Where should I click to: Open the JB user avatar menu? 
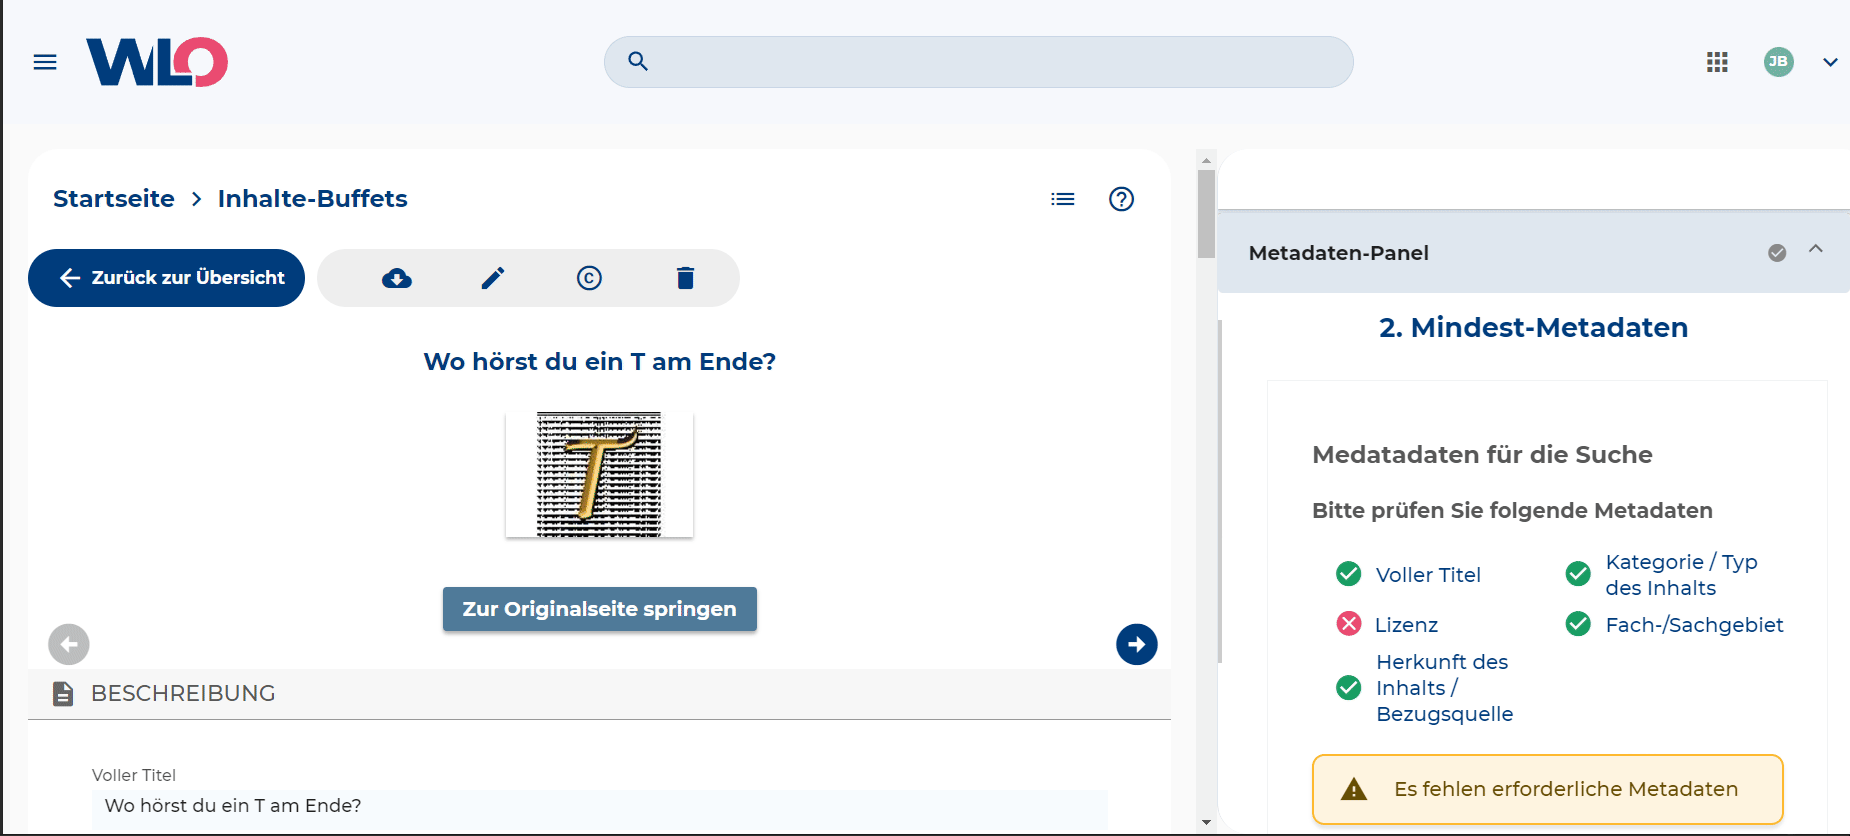click(x=1778, y=62)
